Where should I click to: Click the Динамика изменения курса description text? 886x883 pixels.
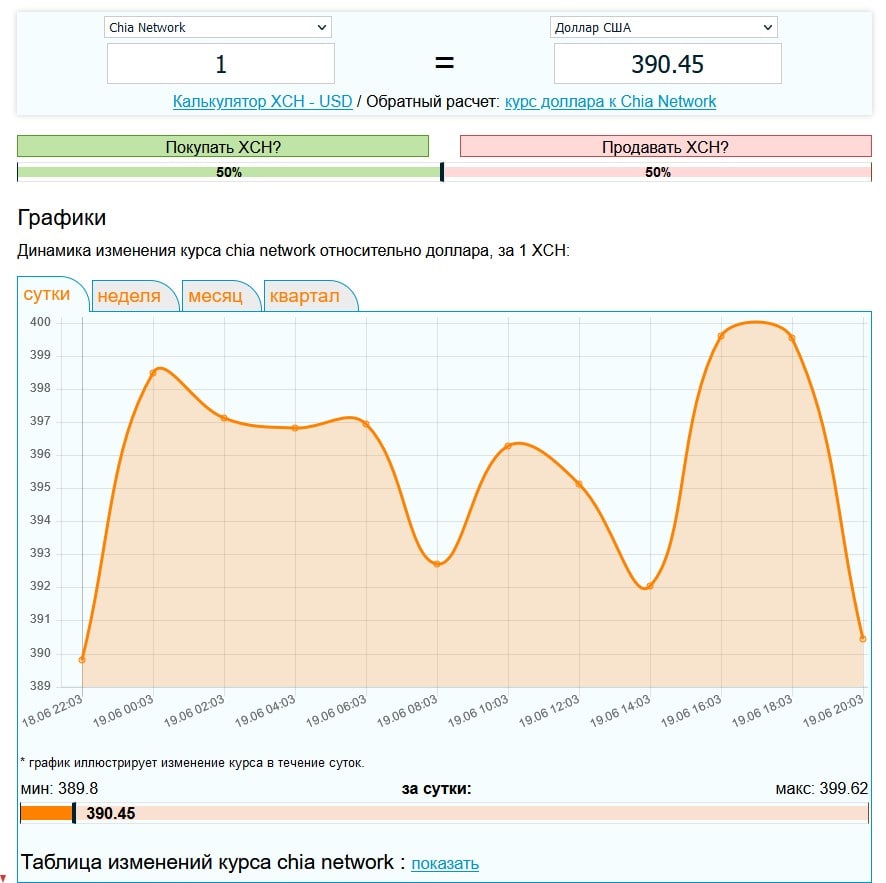click(293, 250)
